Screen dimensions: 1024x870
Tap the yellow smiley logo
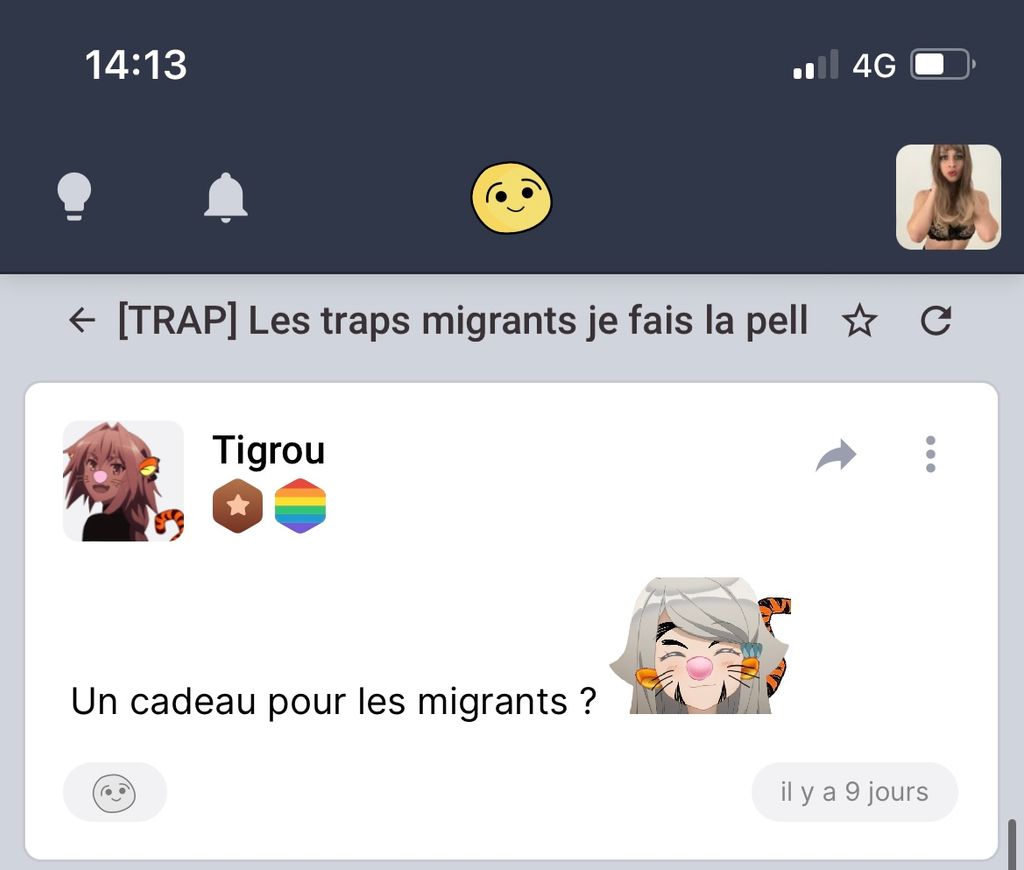click(x=511, y=198)
